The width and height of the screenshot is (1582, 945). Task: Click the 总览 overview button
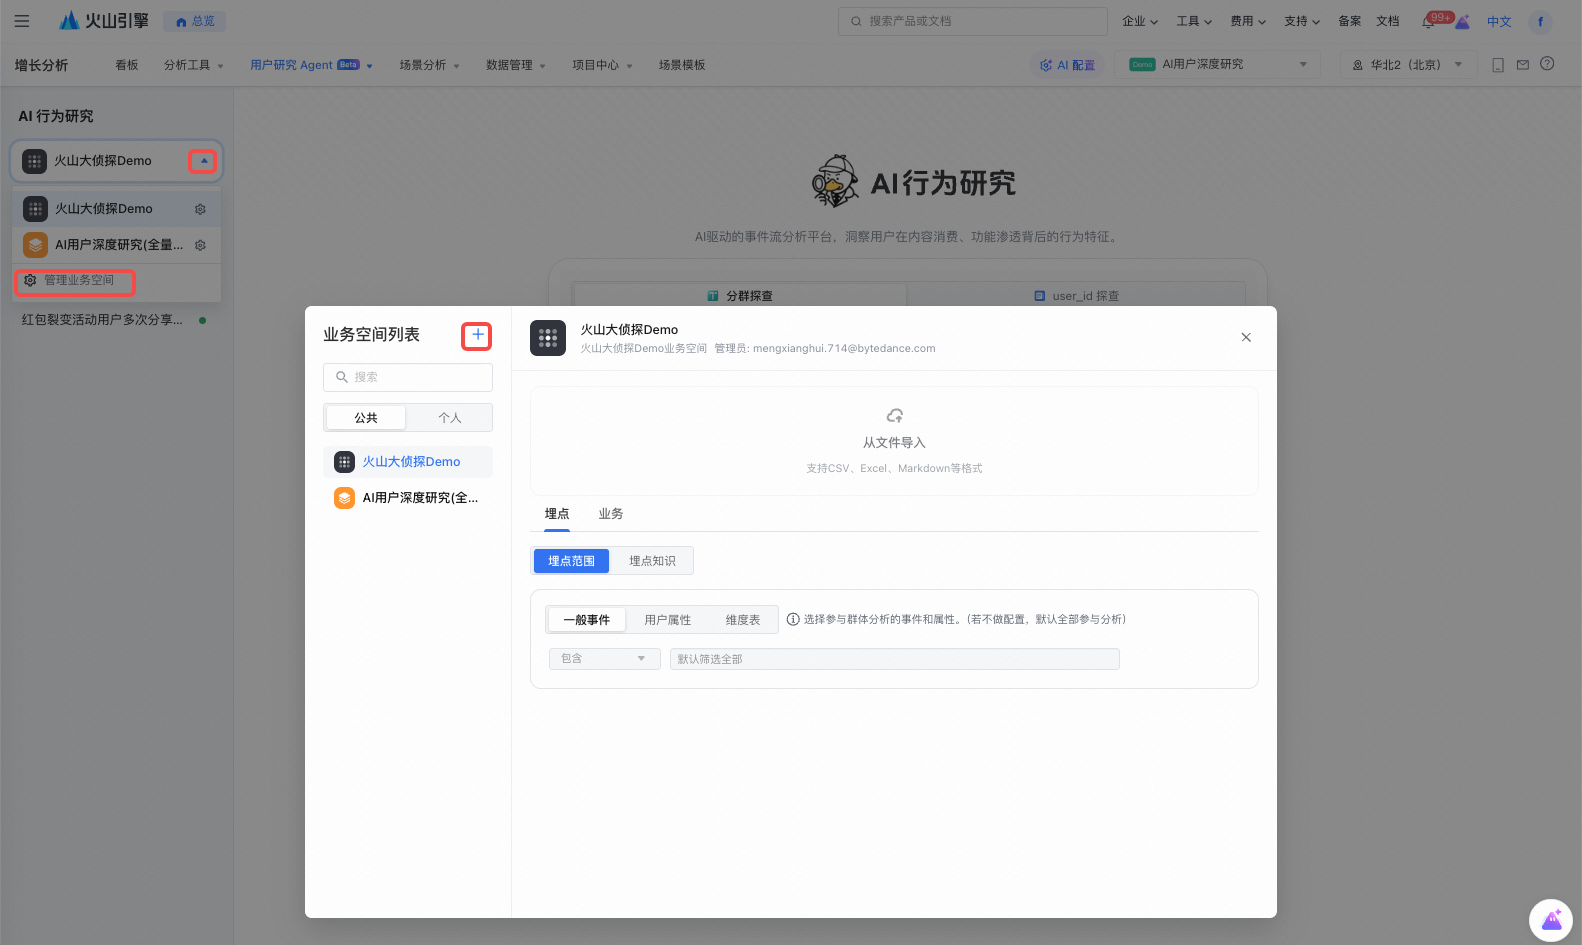pos(195,21)
